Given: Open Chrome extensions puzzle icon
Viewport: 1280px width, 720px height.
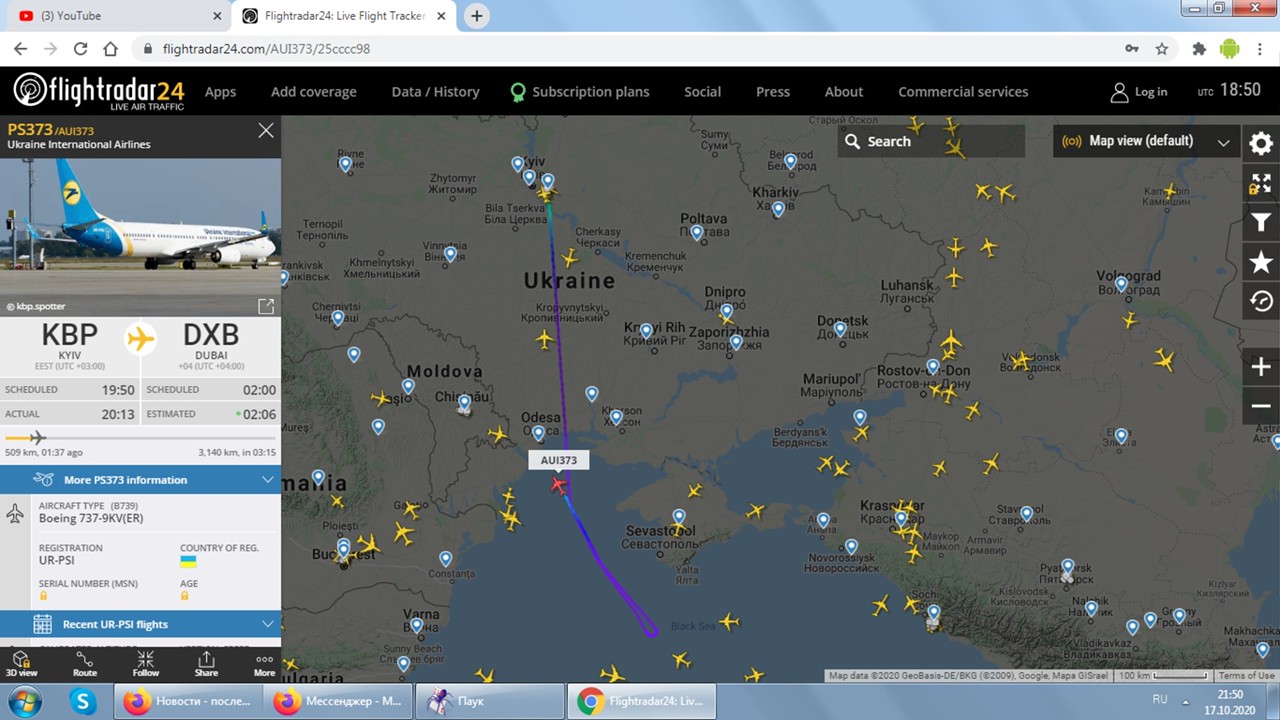Looking at the screenshot, I should coord(1199,48).
